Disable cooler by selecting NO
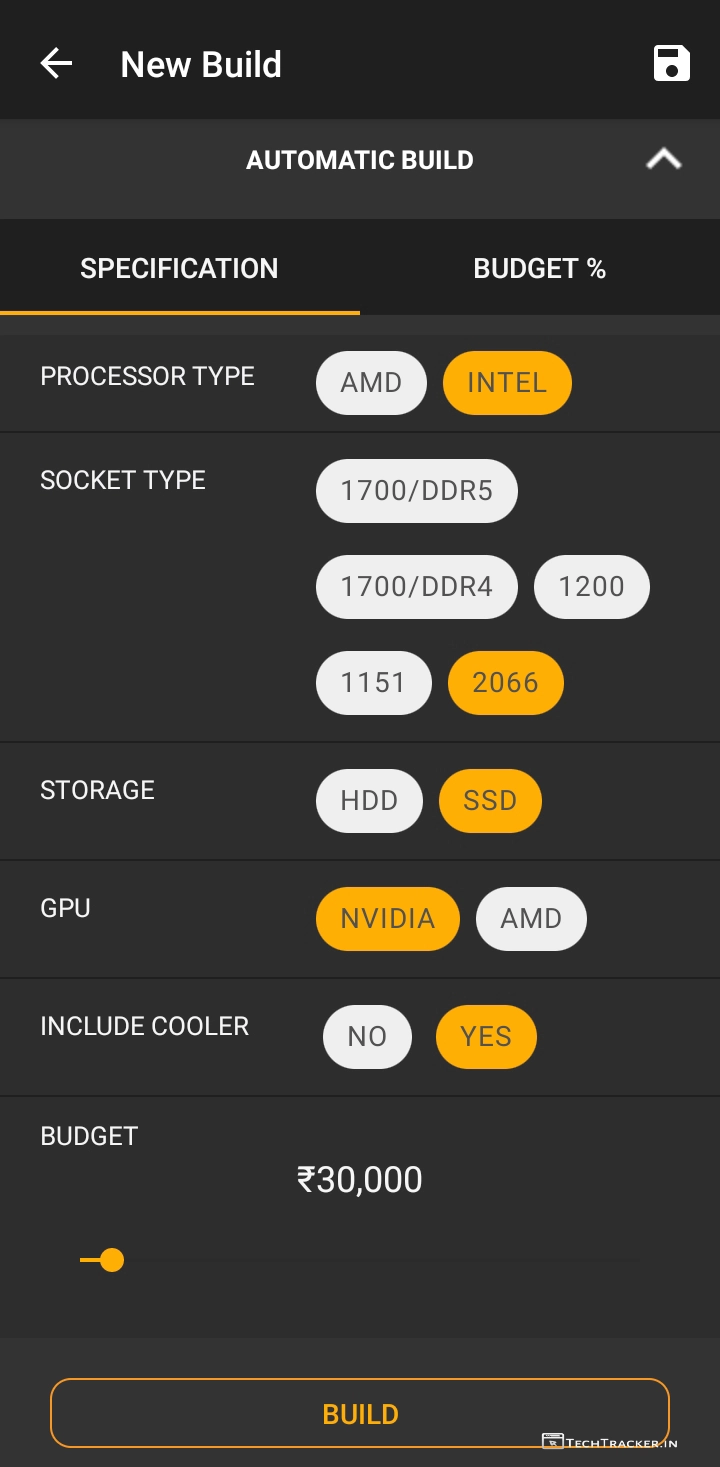Image resolution: width=720 pixels, height=1467 pixels. (x=367, y=1037)
